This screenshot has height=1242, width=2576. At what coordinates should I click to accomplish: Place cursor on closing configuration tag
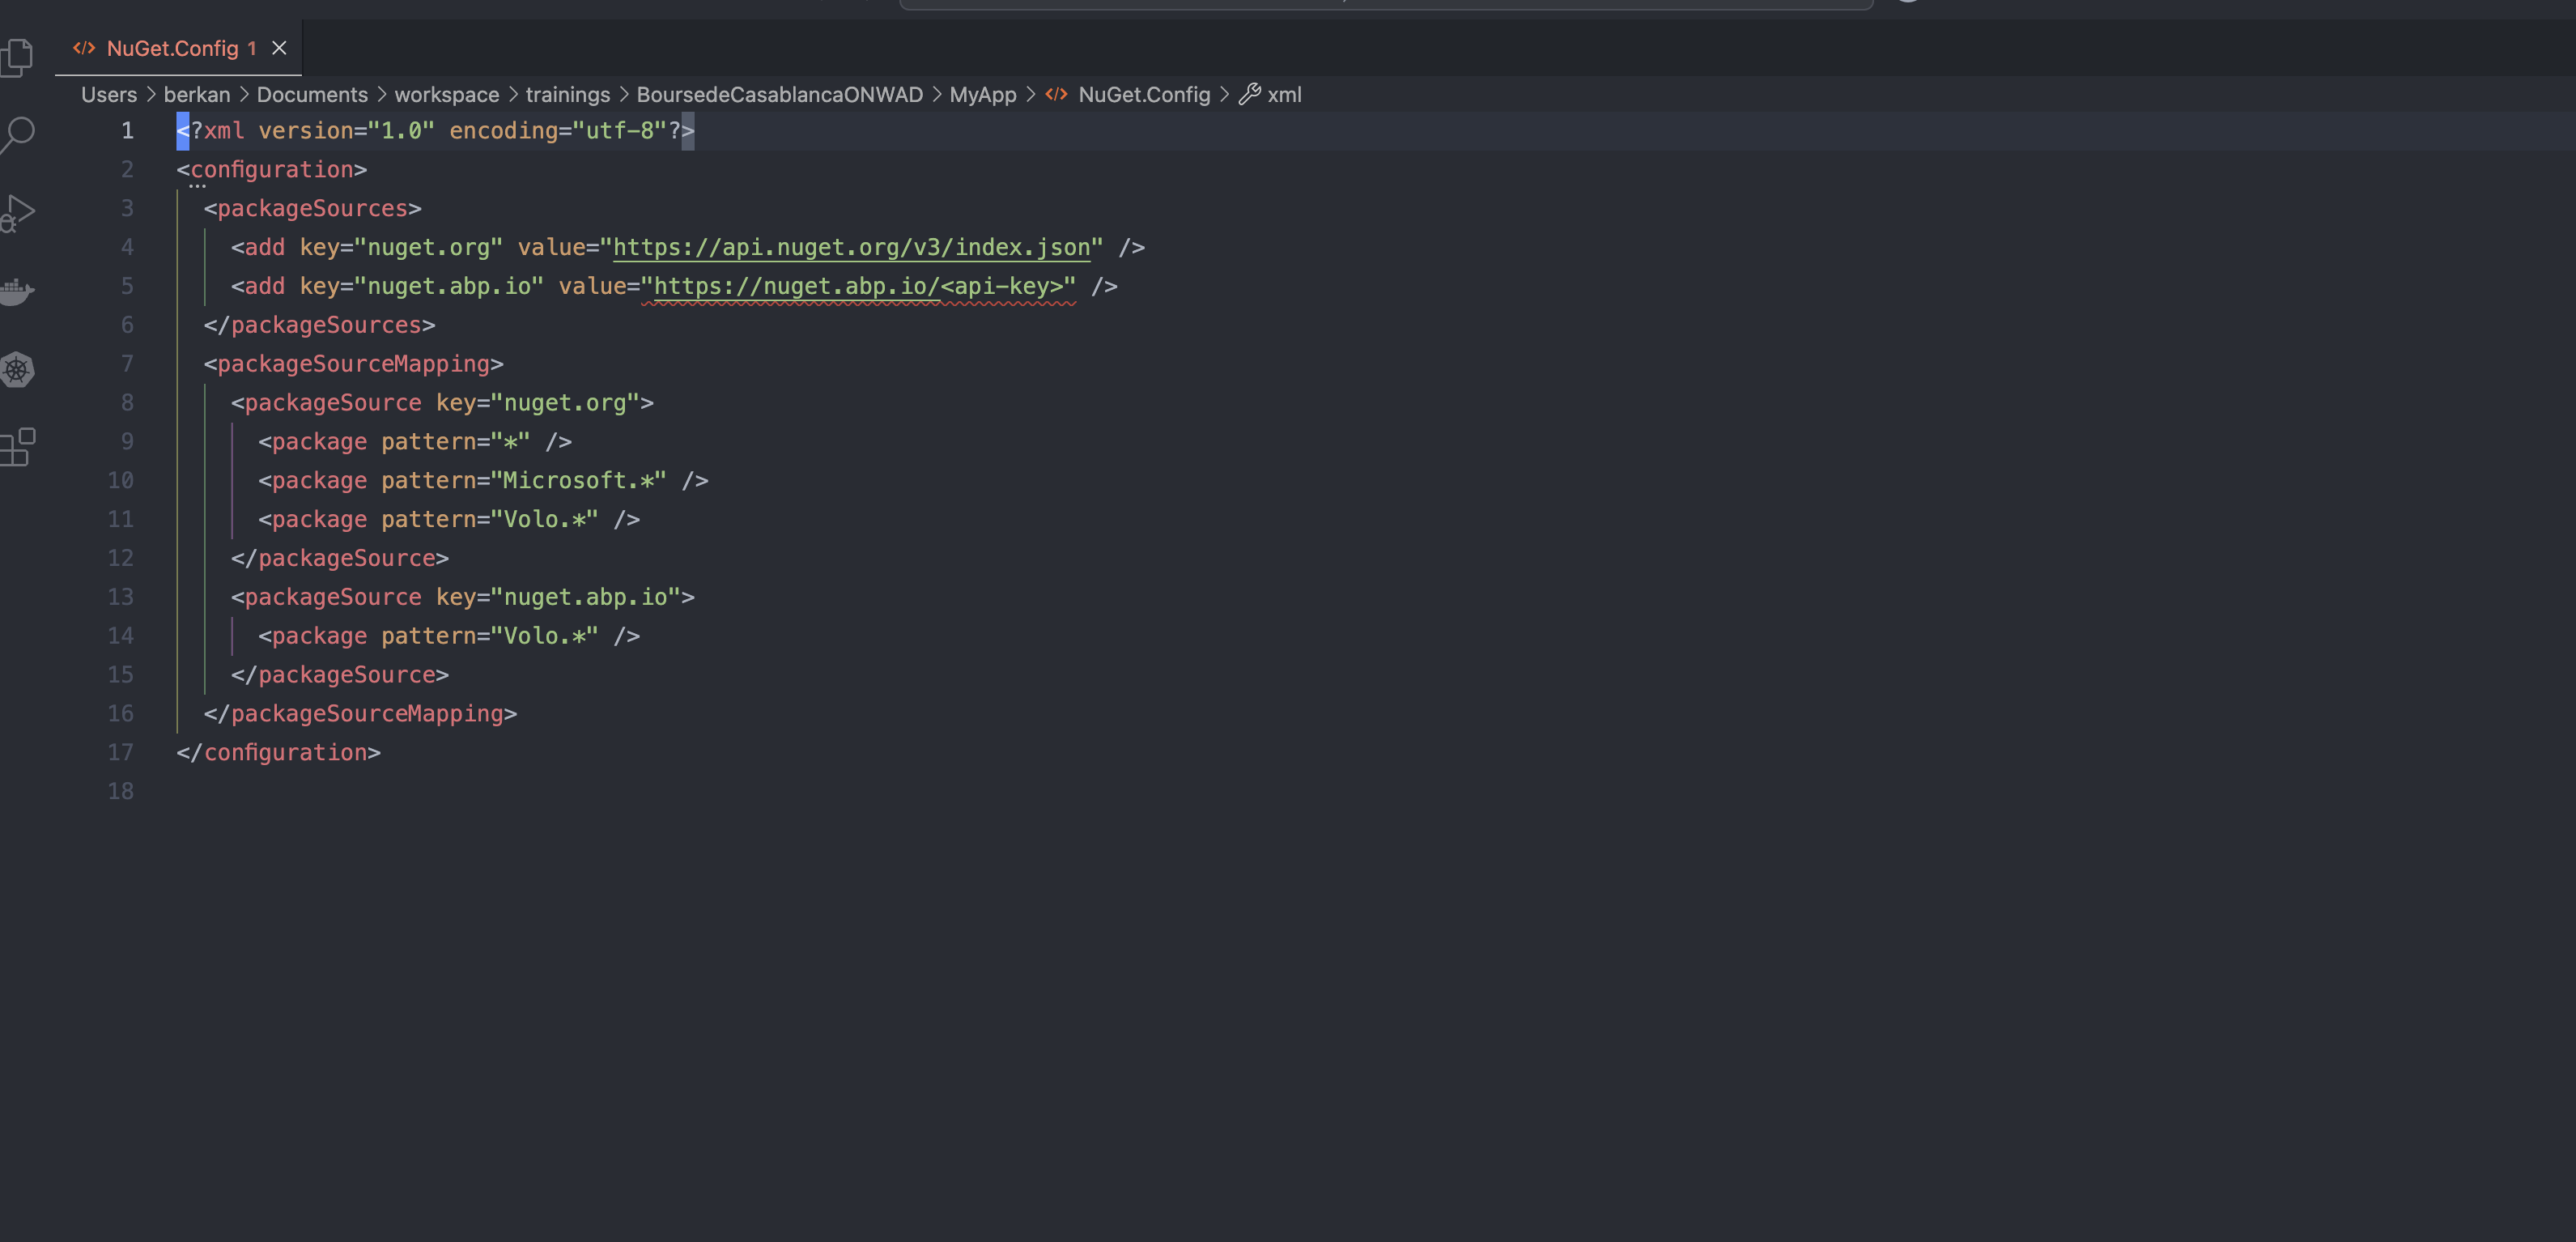[x=285, y=752]
